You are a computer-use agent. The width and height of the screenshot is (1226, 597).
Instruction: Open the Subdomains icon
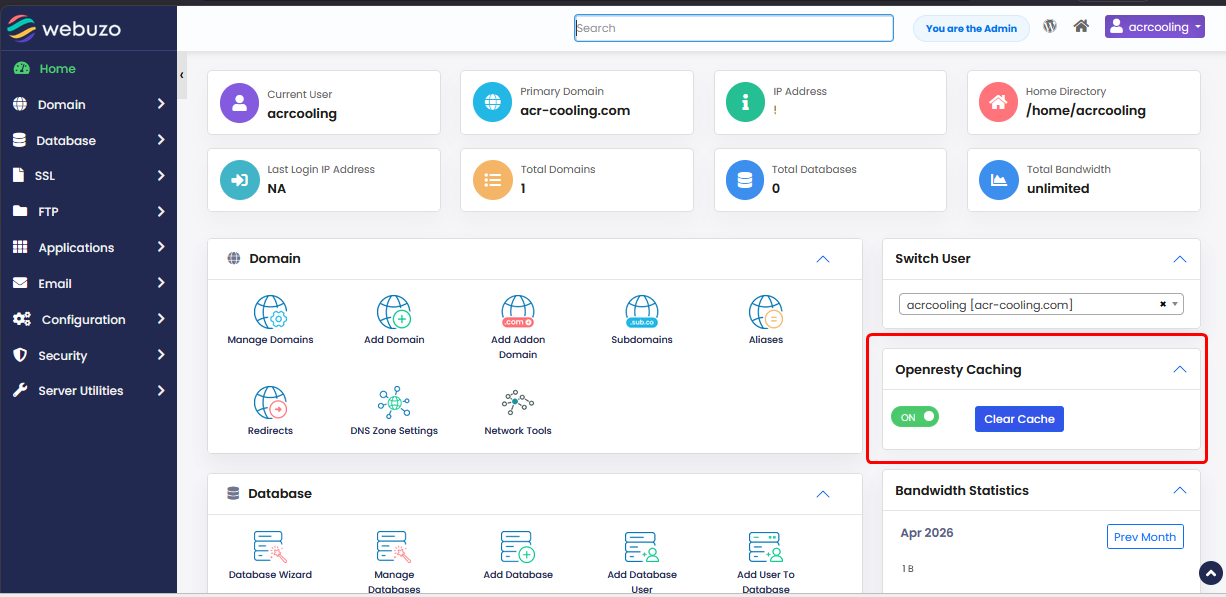click(641, 313)
